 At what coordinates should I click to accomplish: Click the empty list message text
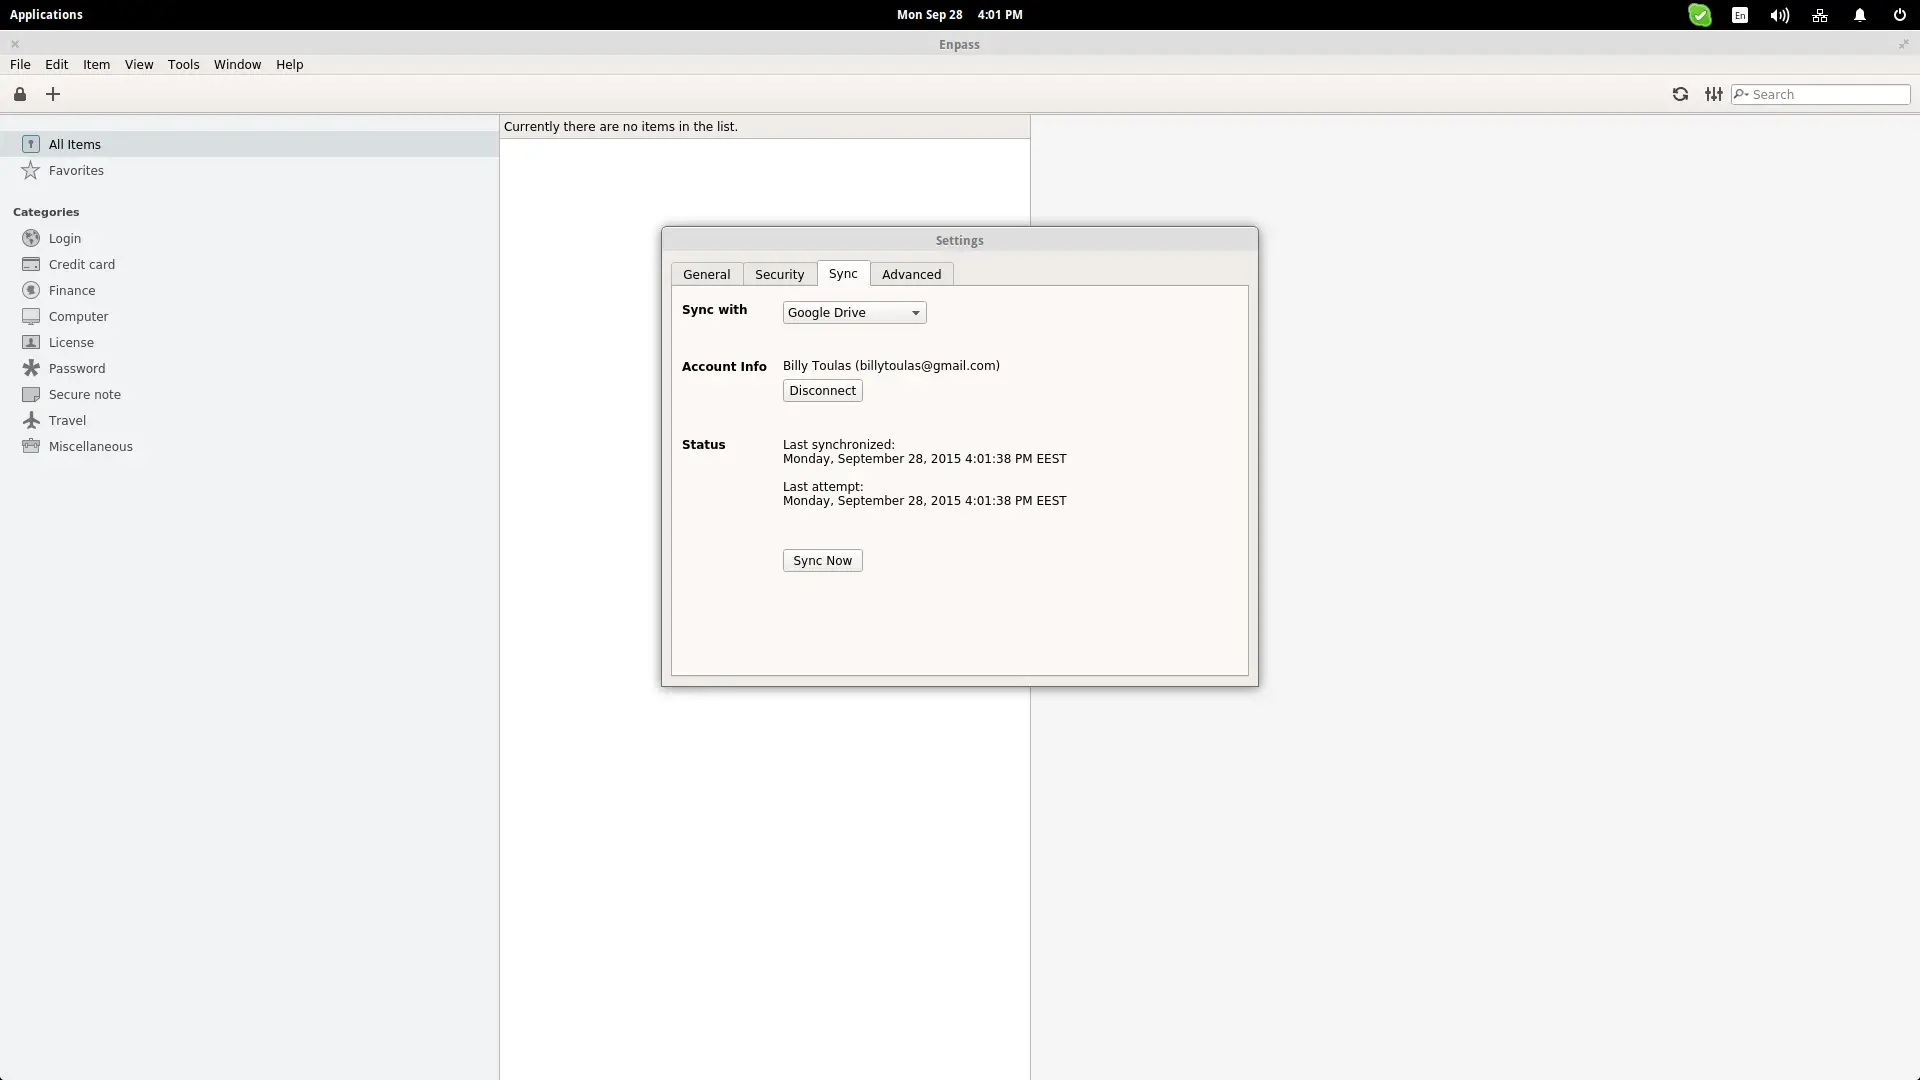point(621,127)
